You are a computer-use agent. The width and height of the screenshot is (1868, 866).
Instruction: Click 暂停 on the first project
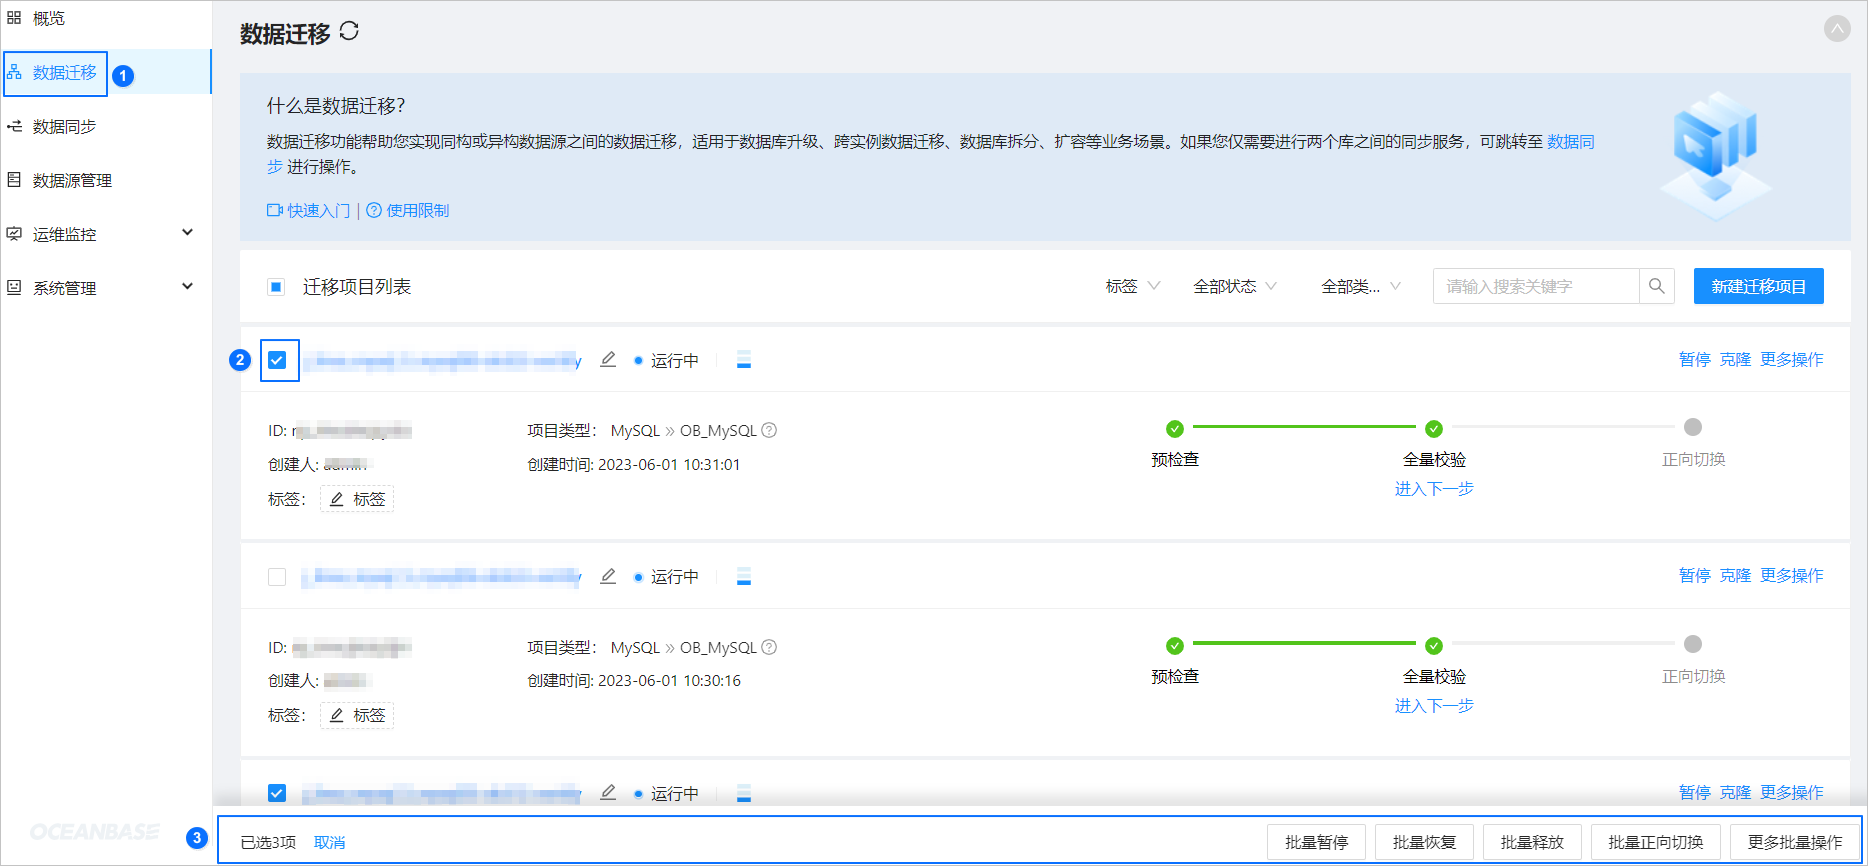(1694, 359)
